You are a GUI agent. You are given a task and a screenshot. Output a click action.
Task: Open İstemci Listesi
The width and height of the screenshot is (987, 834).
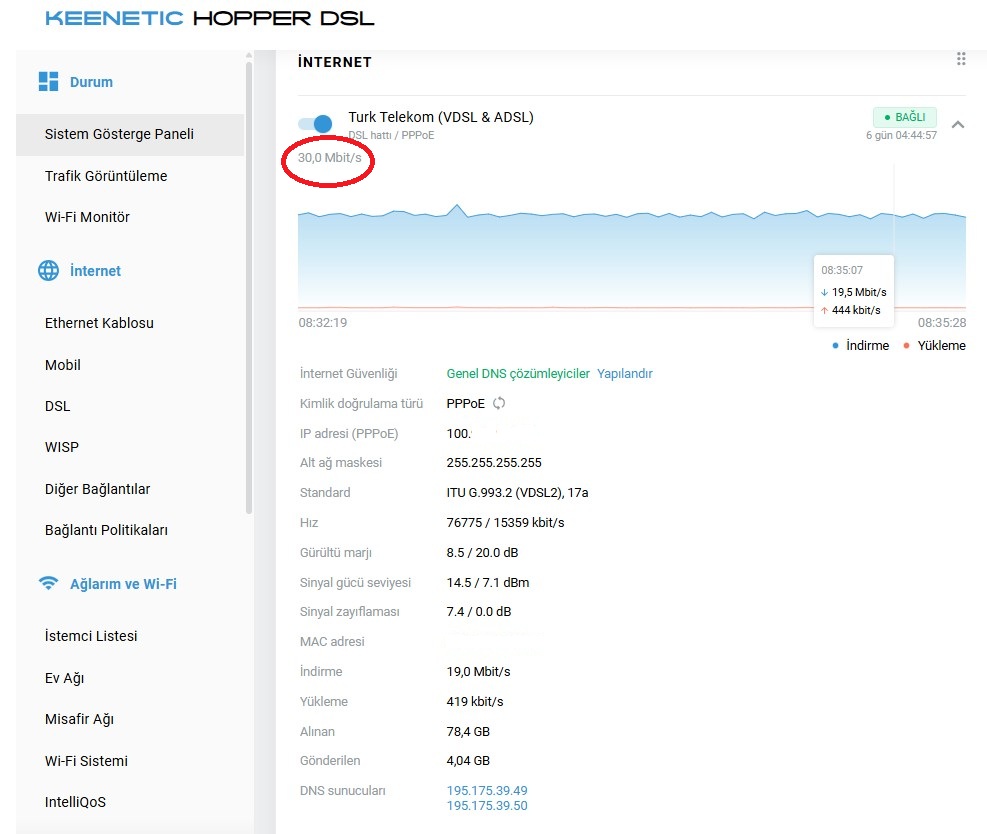tap(91, 636)
